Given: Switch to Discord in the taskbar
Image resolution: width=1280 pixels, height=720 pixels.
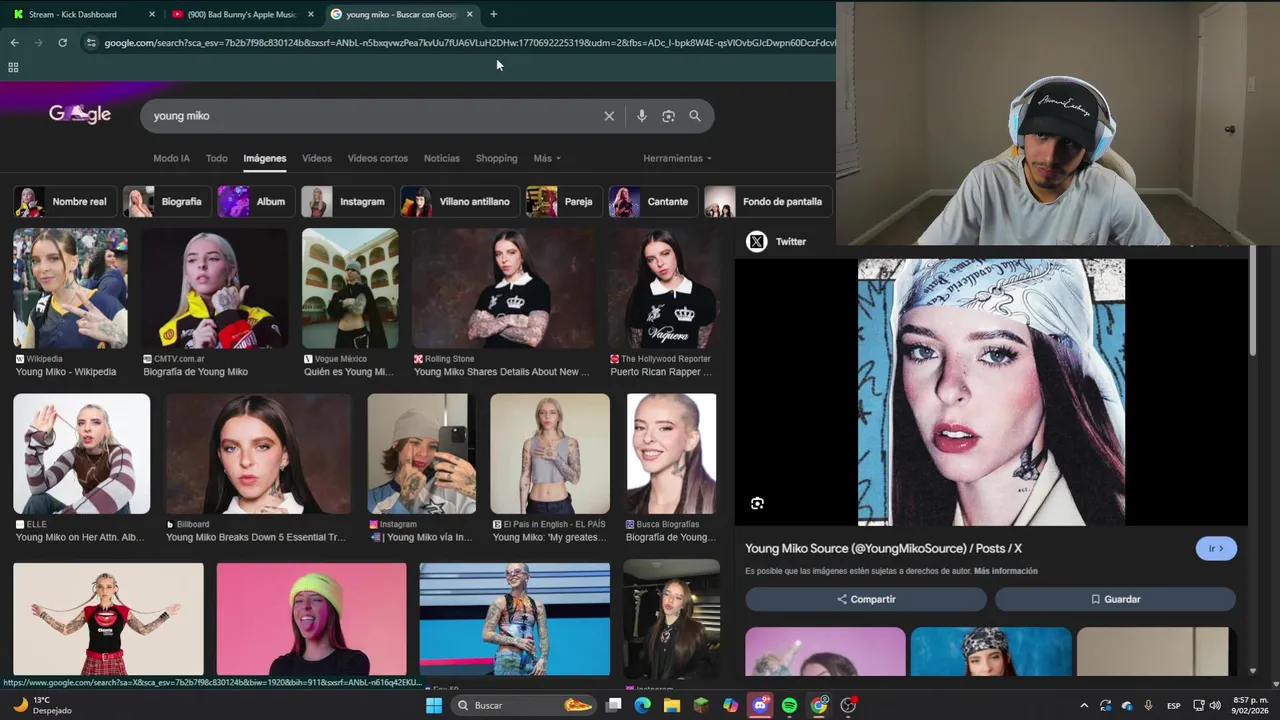Looking at the screenshot, I should pyautogui.click(x=760, y=705).
